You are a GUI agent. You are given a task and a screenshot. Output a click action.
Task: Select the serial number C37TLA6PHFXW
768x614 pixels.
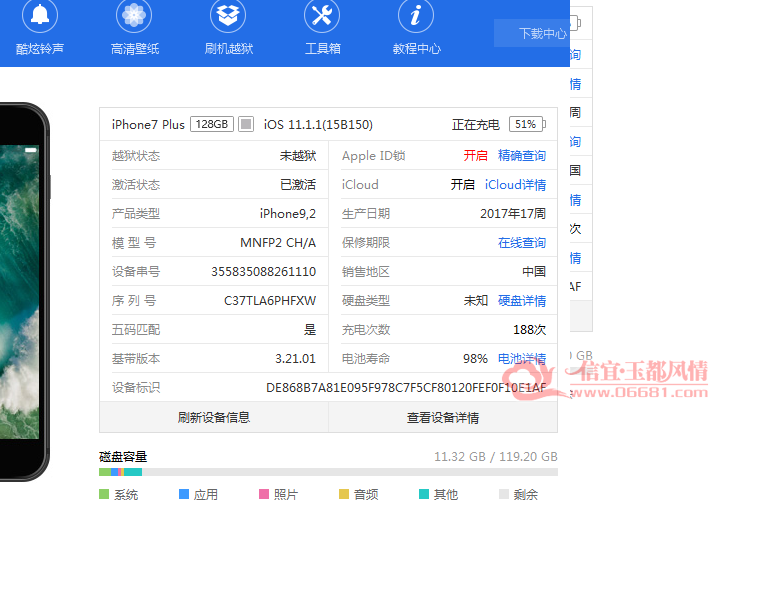point(270,301)
